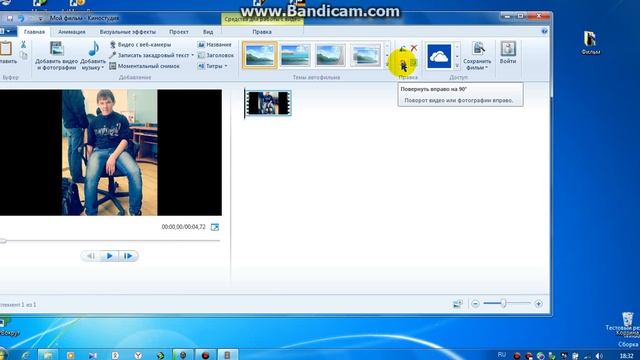Click the Войти sign-in button
The image size is (640, 360).
tap(508, 53)
